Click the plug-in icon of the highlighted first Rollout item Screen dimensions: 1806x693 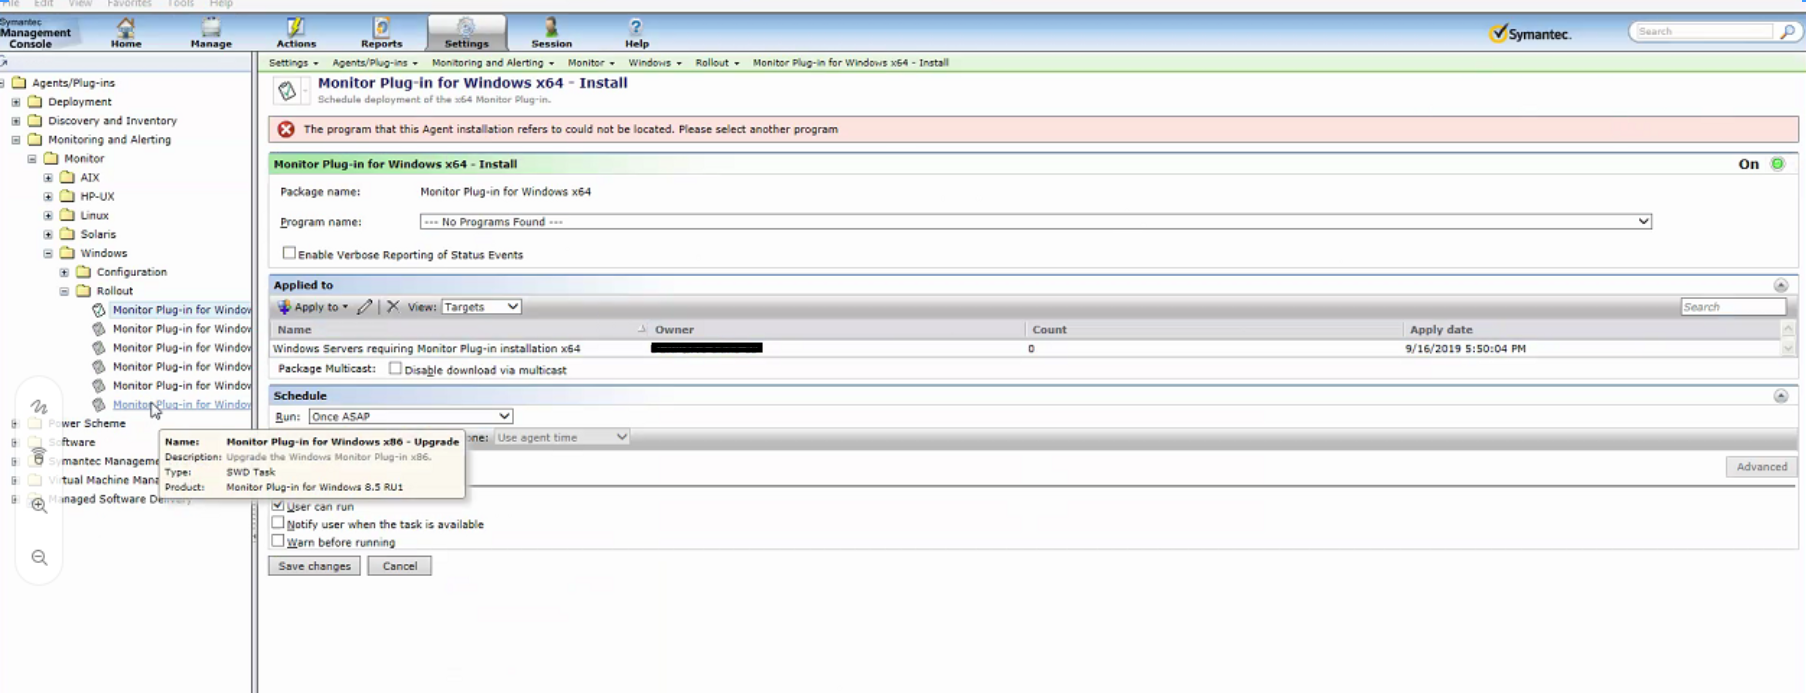(x=99, y=310)
